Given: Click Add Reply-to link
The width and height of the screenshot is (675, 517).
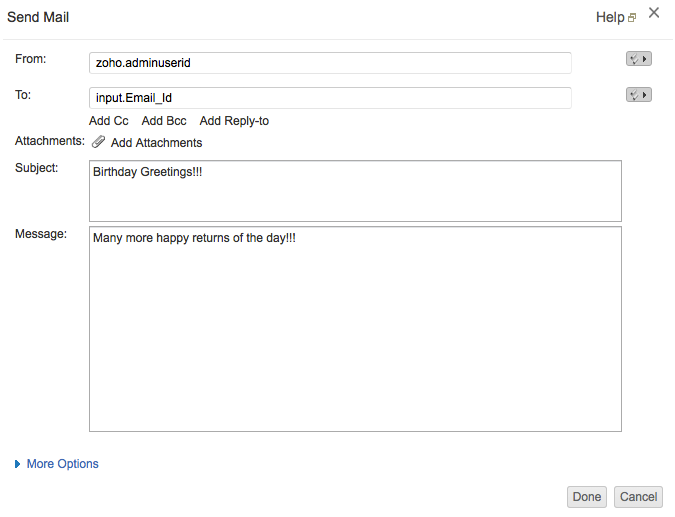Looking at the screenshot, I should tap(234, 121).
